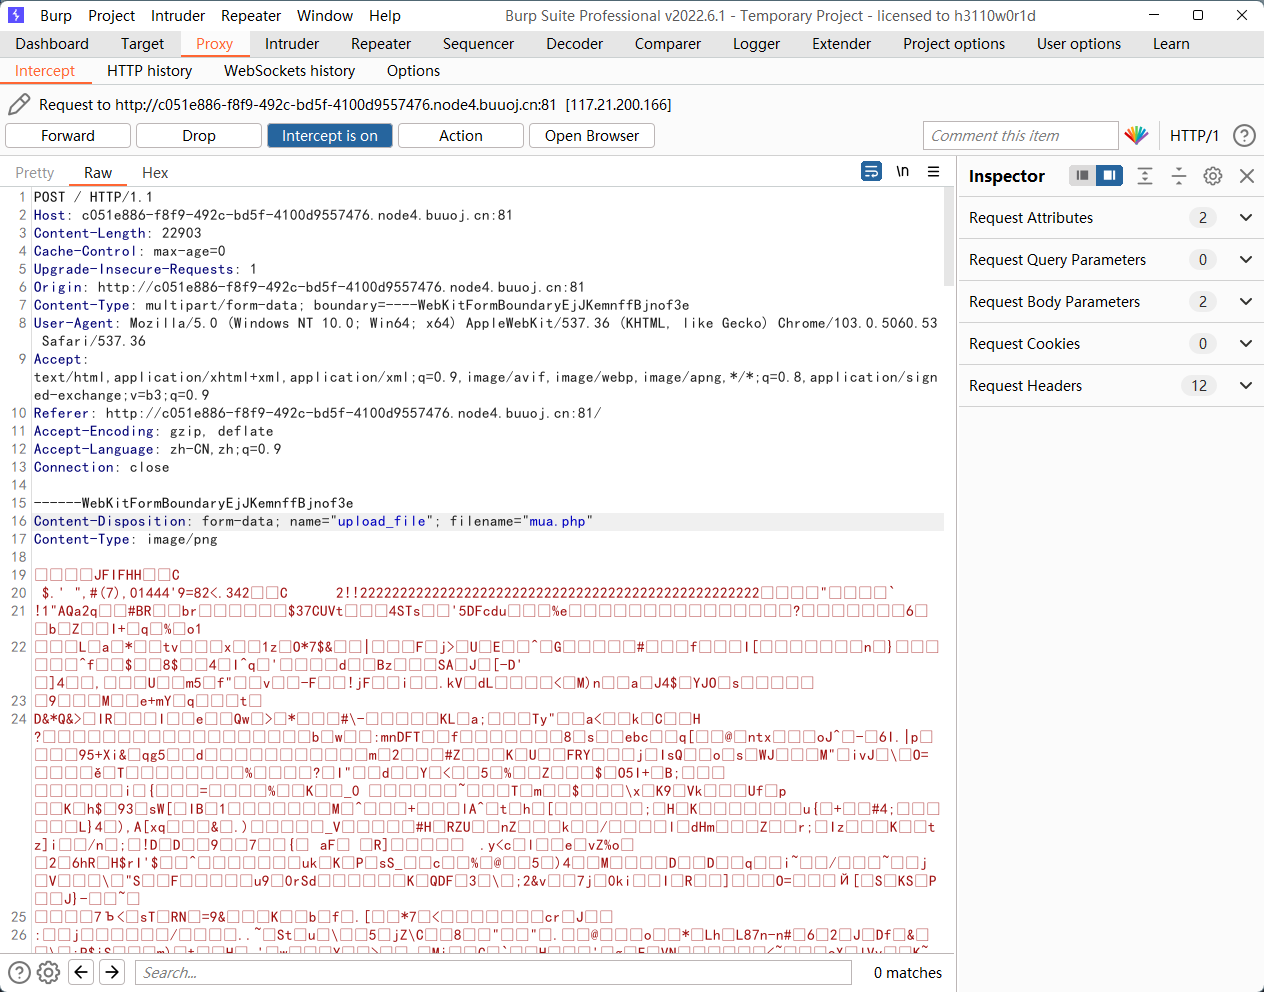This screenshot has height=992, width=1264.
Task: Switch to the Decoder tab
Action: tap(575, 43)
